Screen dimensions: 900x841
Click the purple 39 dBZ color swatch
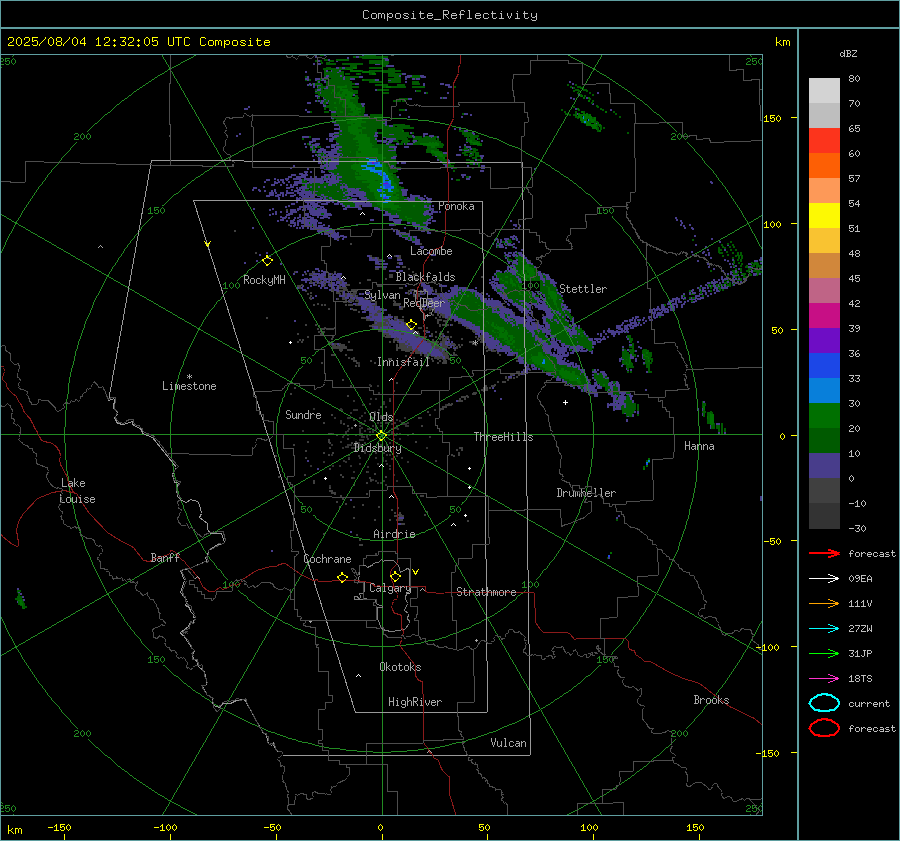pos(824,340)
